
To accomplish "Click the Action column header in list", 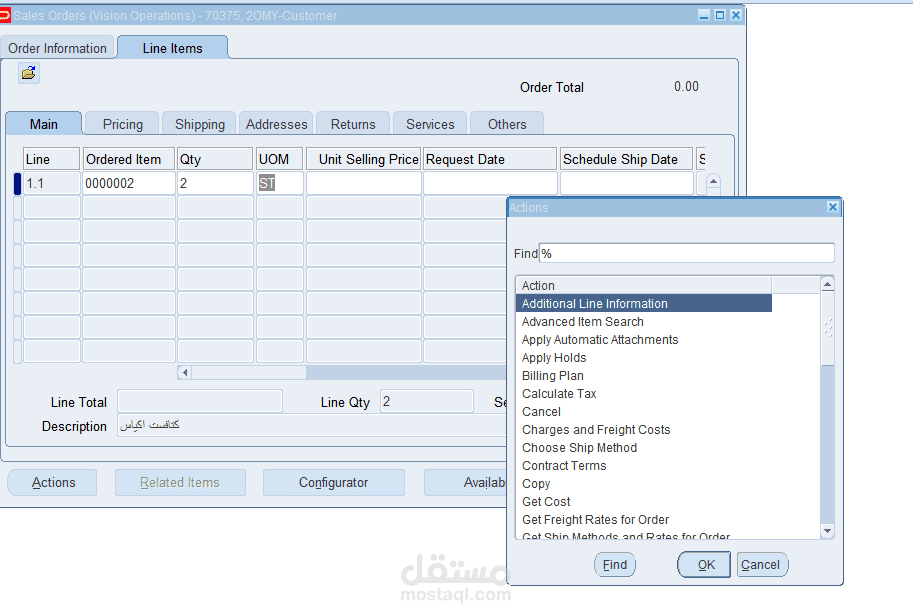I will [x=643, y=285].
